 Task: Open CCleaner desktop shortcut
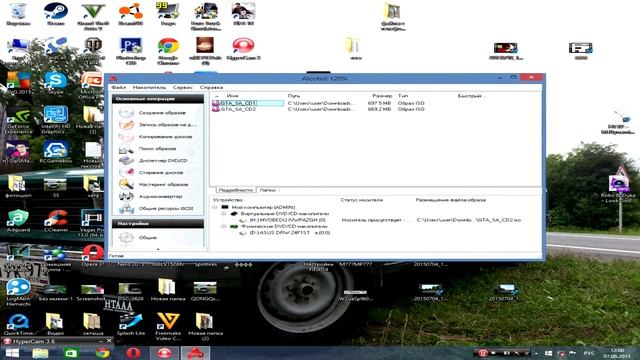coord(57,221)
